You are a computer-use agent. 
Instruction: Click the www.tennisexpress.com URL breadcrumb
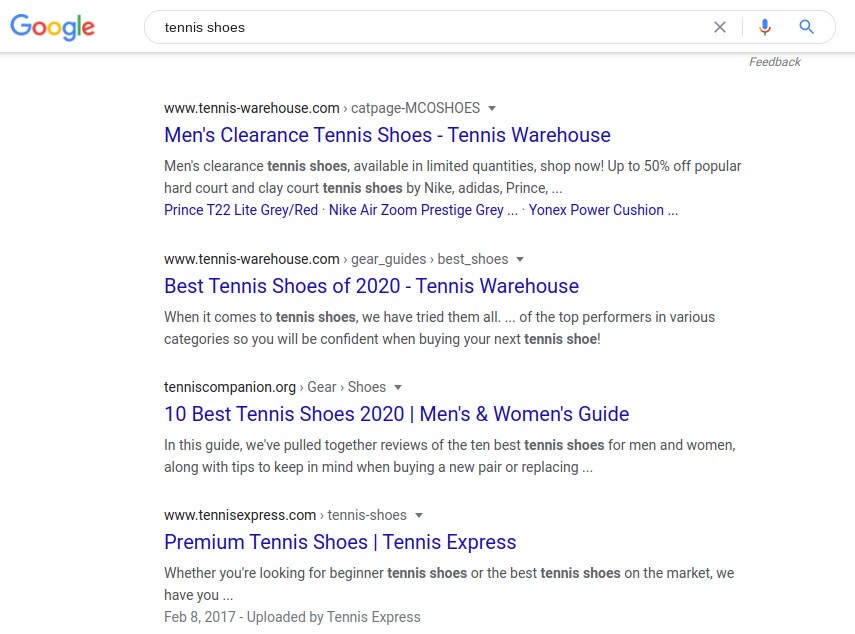click(240, 515)
